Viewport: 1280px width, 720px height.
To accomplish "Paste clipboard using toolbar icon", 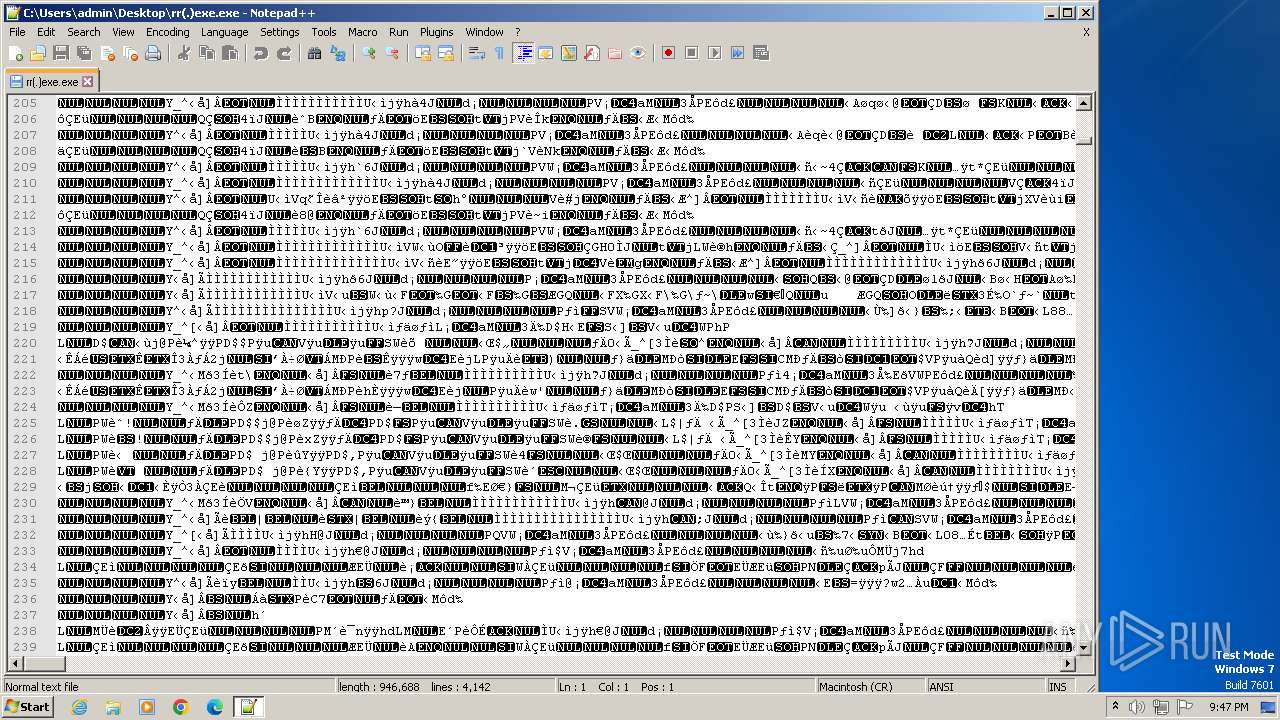I will 230,53.
